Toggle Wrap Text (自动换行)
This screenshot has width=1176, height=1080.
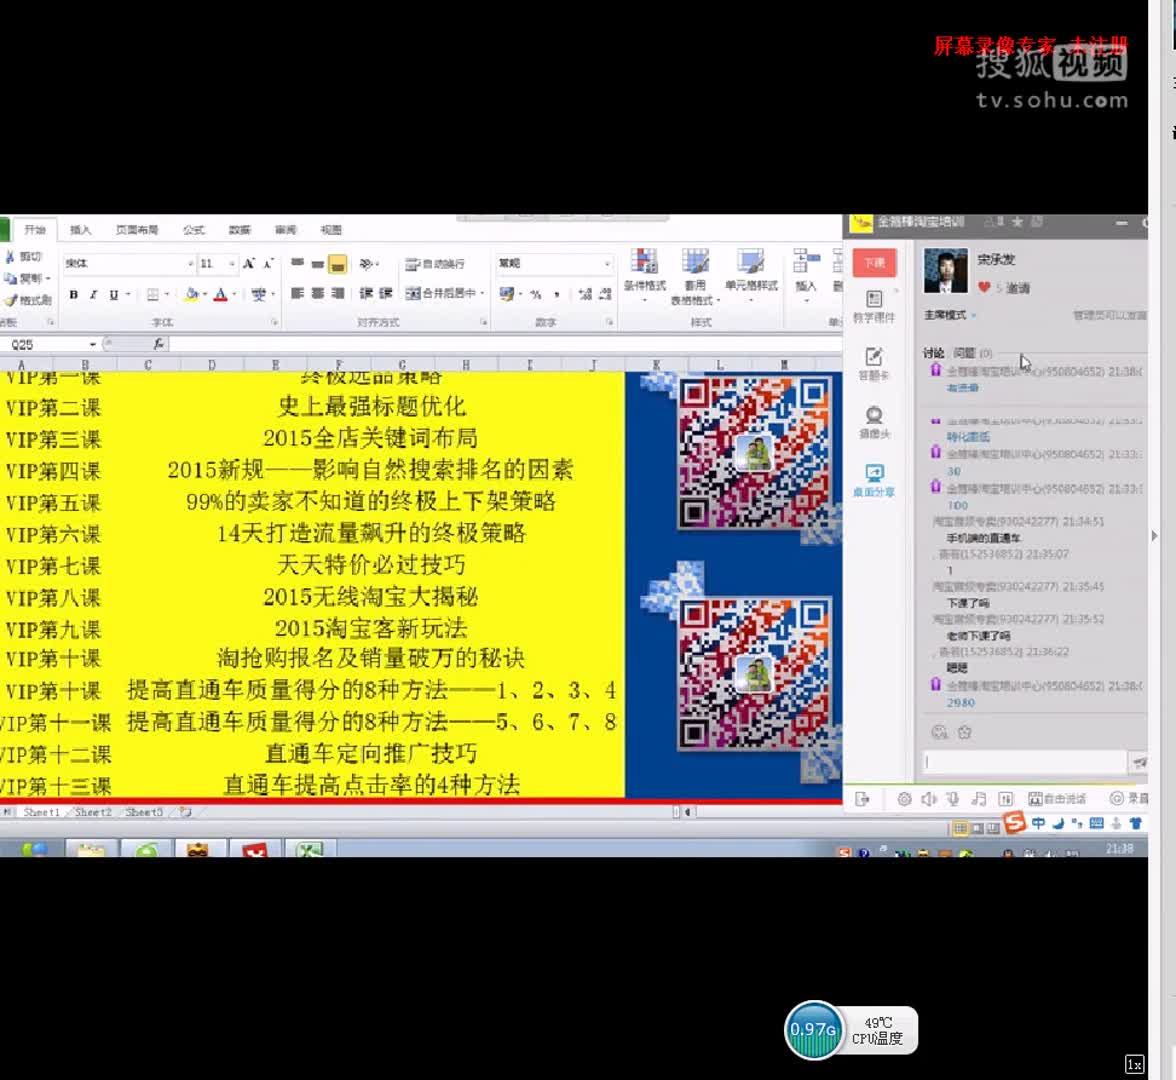(435, 264)
